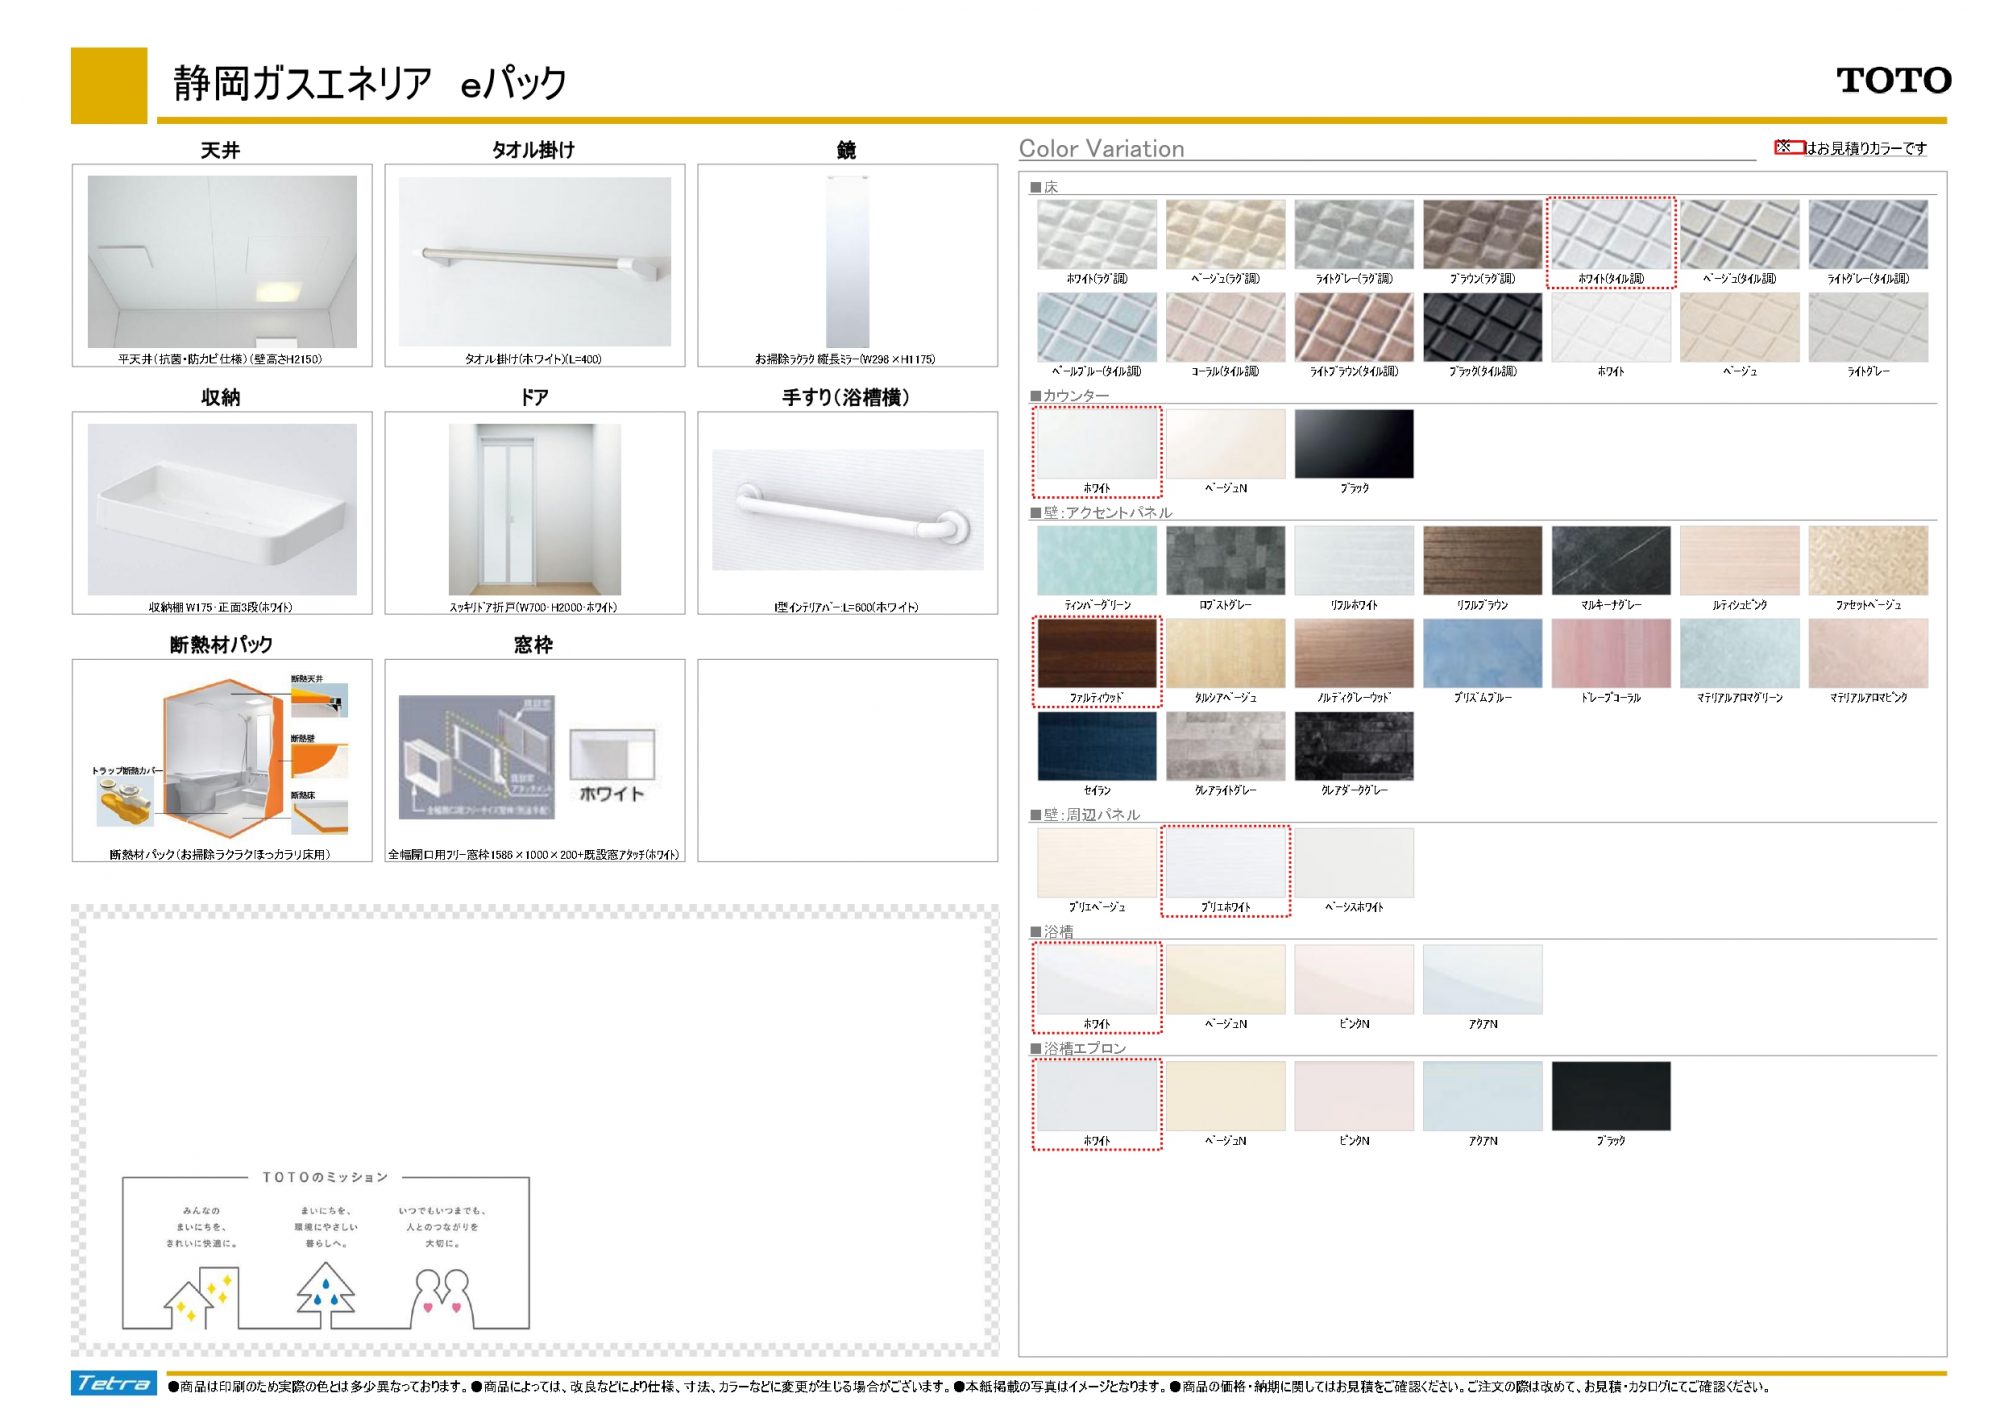Select accent panel リフルブラウン
This screenshot has width=2000, height=1414.
pos(1482,561)
